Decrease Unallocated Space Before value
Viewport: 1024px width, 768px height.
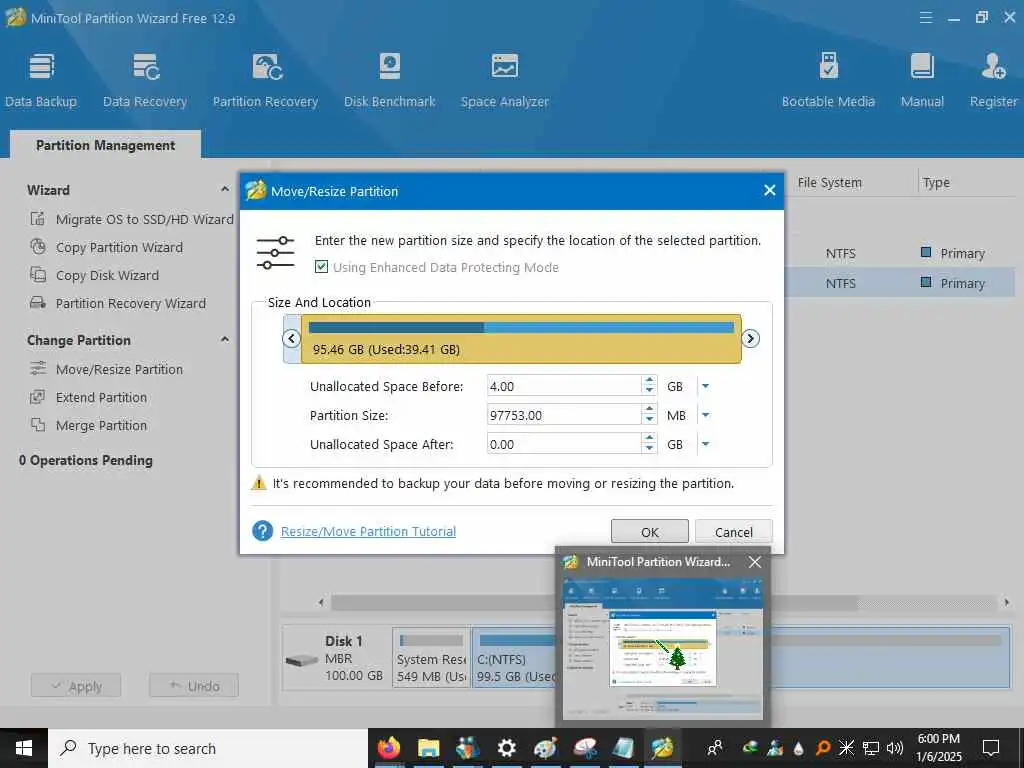pos(649,391)
